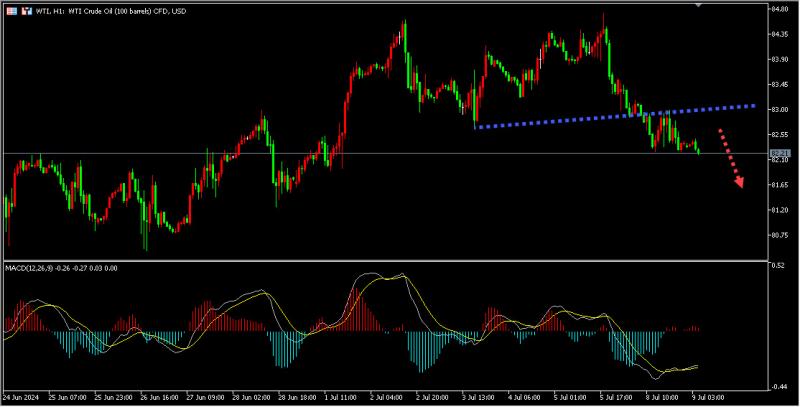
Task: Click the WTI Crude Oil chart title text
Action: point(111,11)
